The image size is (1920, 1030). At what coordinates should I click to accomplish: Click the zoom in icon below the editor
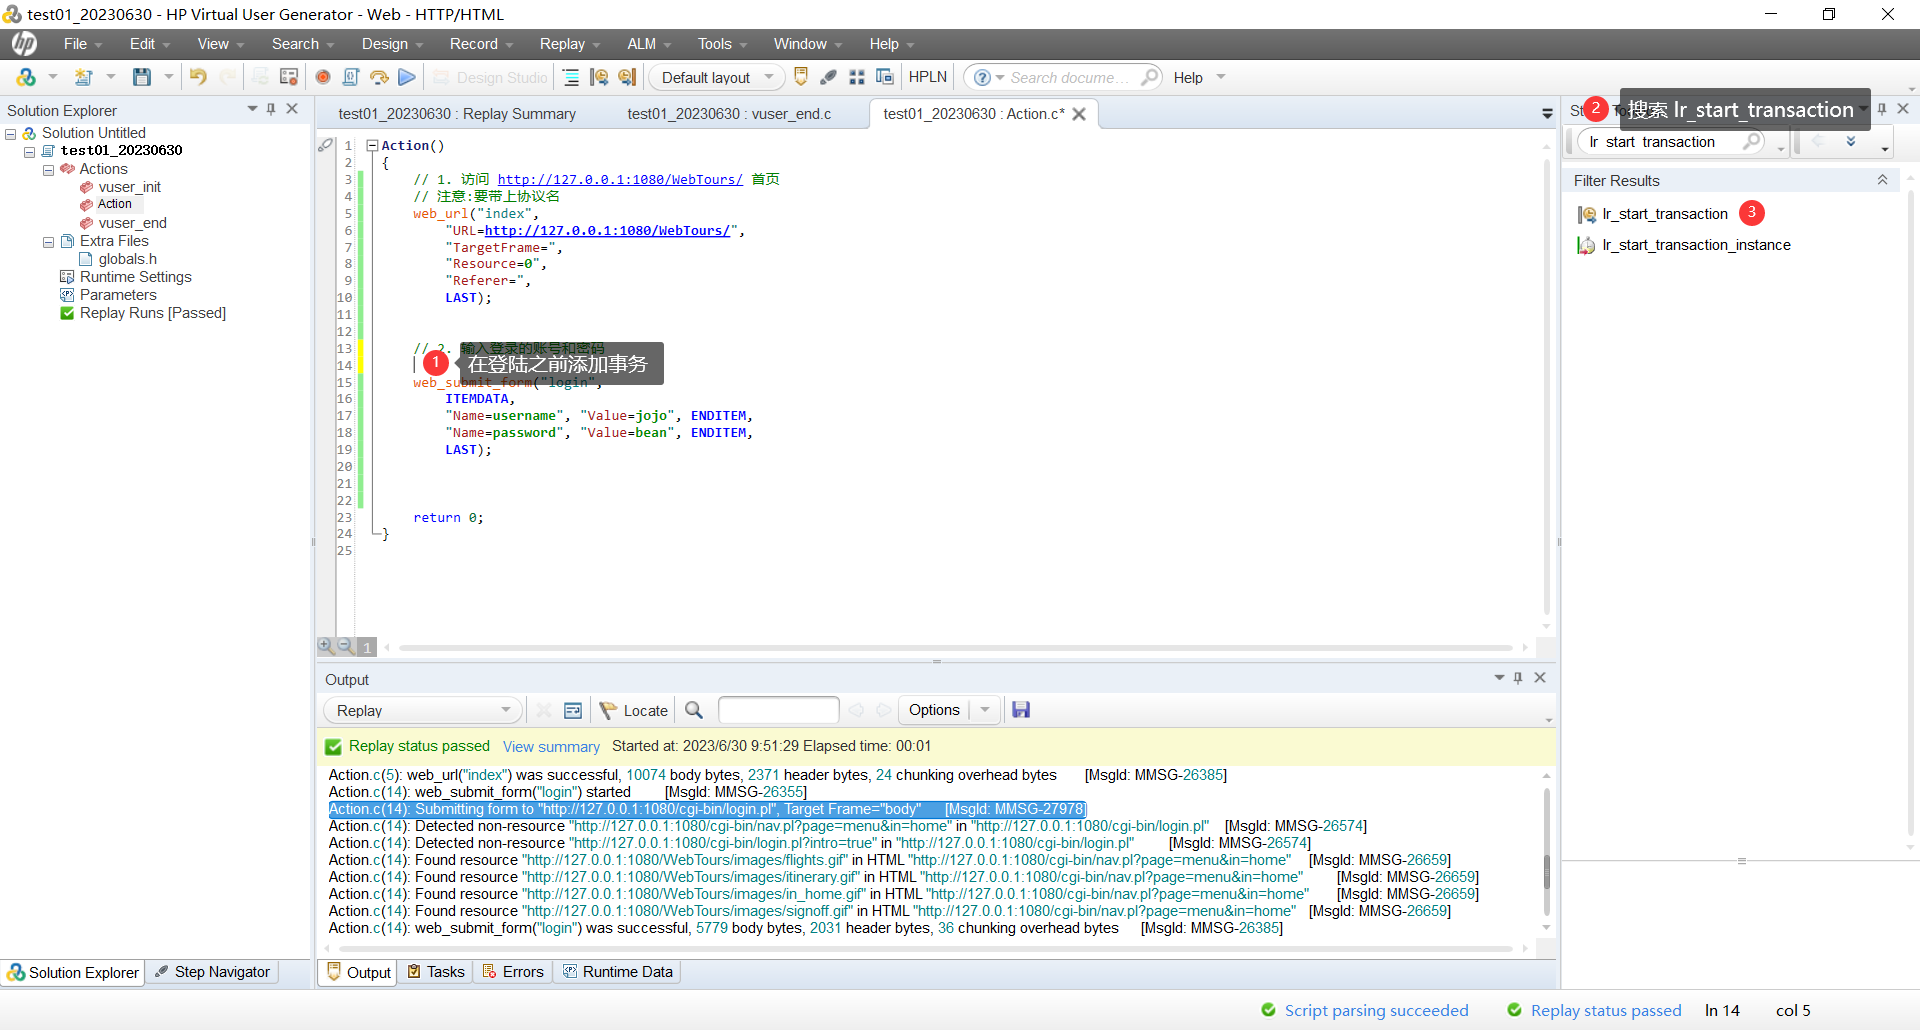point(326,646)
